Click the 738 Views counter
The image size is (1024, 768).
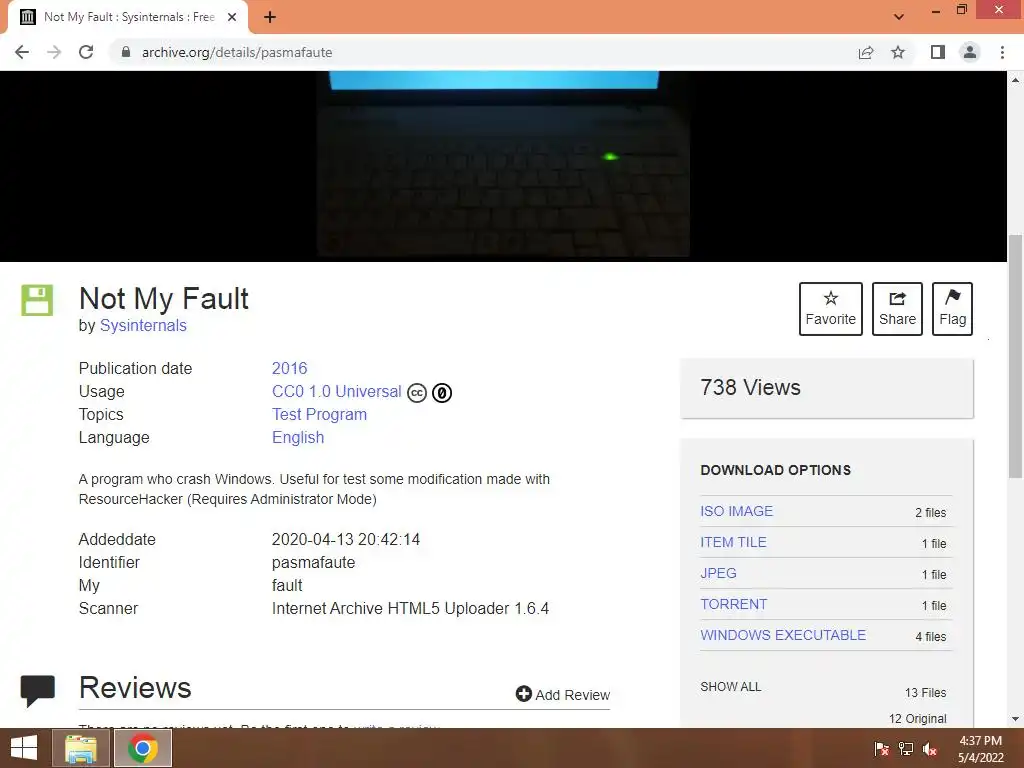[750, 387]
